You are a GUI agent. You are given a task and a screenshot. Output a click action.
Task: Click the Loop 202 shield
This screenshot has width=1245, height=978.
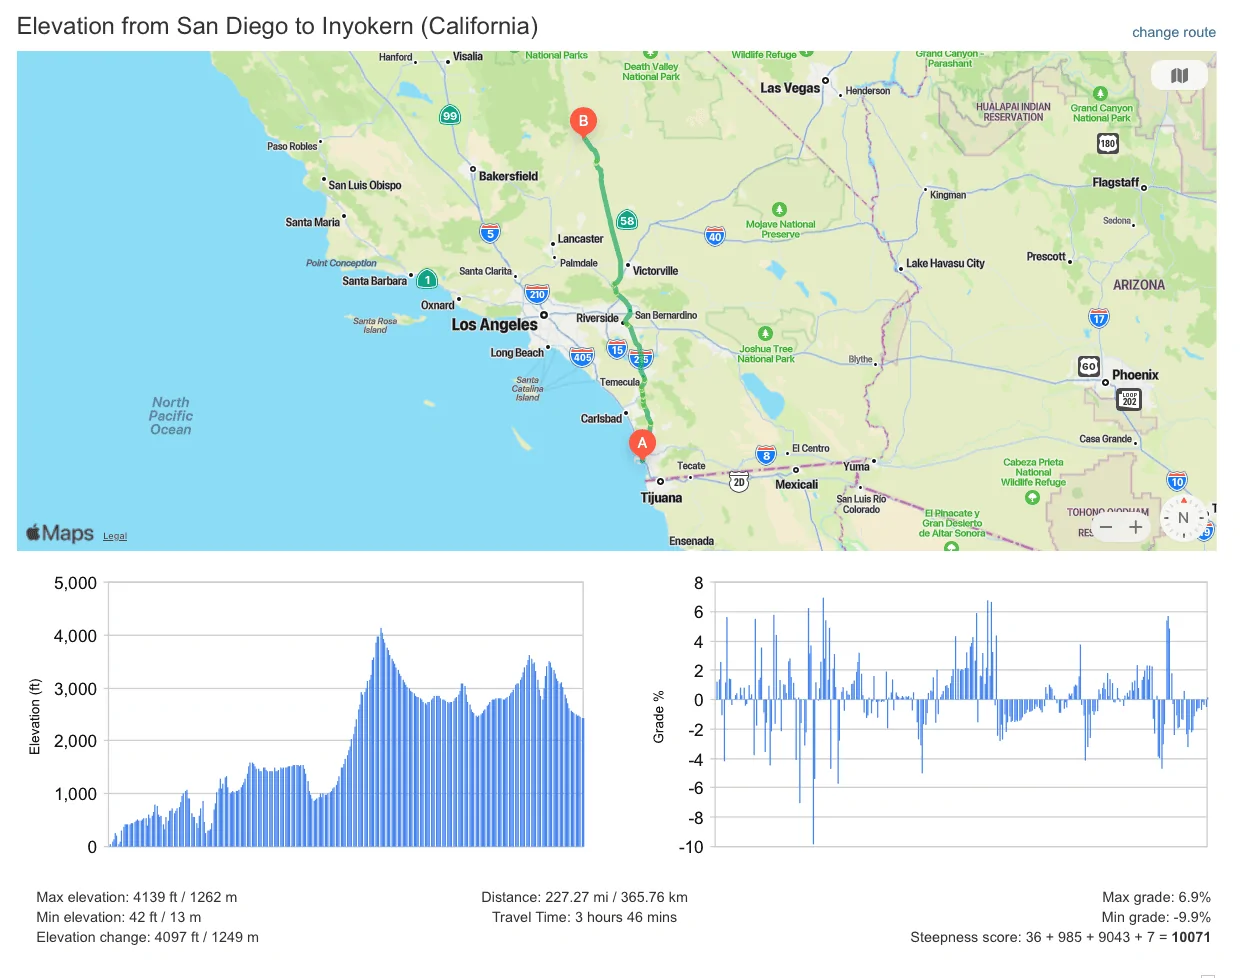coord(1129,399)
